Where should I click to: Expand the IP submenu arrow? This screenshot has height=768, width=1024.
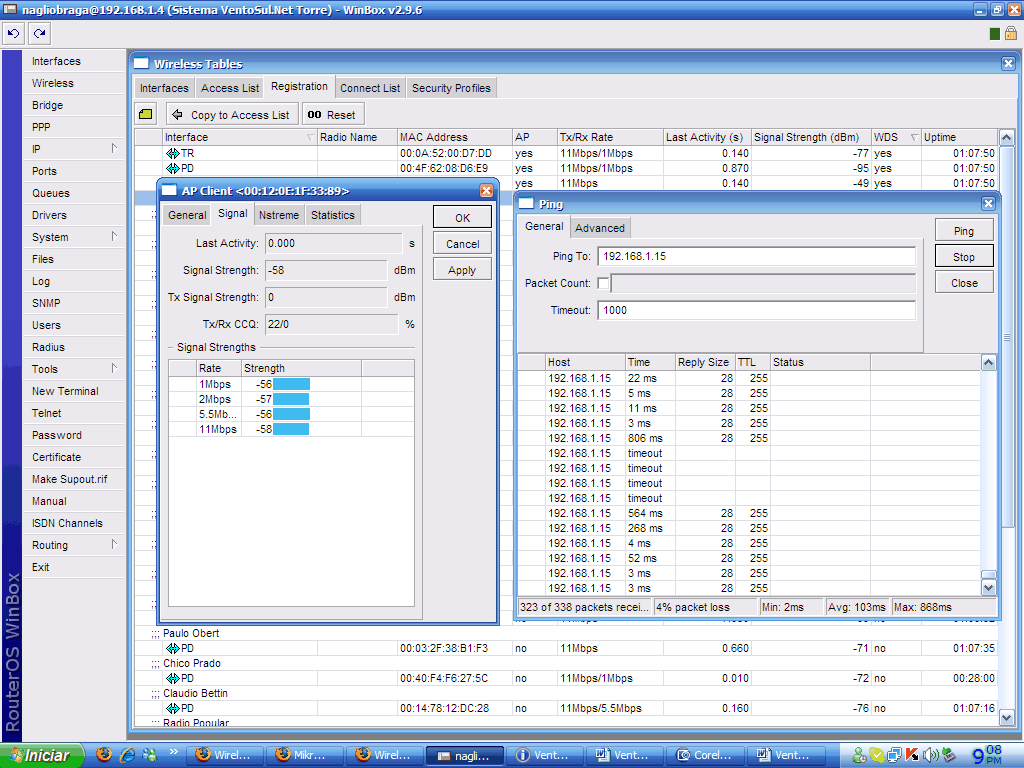point(114,149)
